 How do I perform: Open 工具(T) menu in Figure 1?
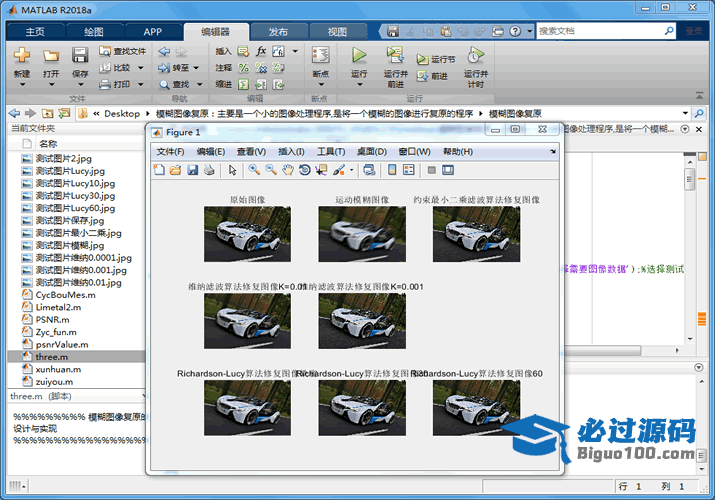point(331,152)
